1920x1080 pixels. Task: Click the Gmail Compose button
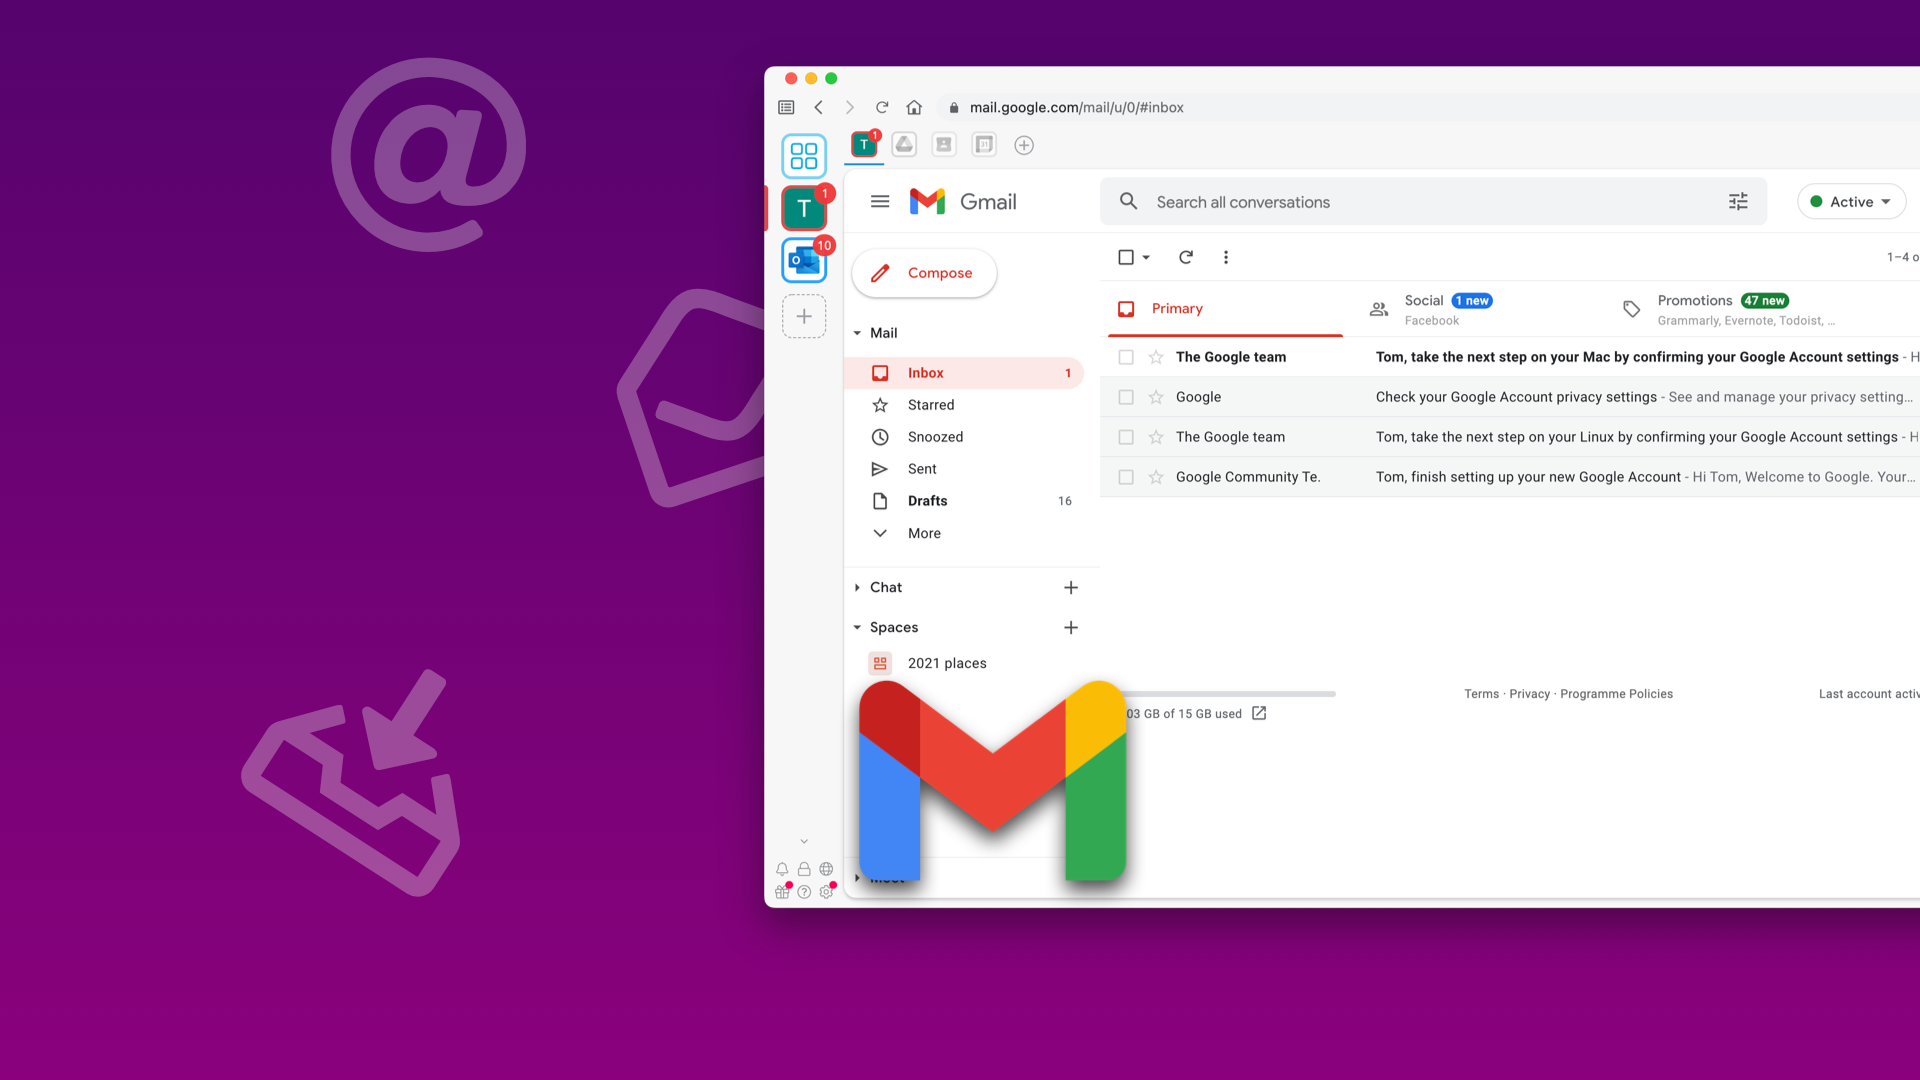click(x=923, y=273)
